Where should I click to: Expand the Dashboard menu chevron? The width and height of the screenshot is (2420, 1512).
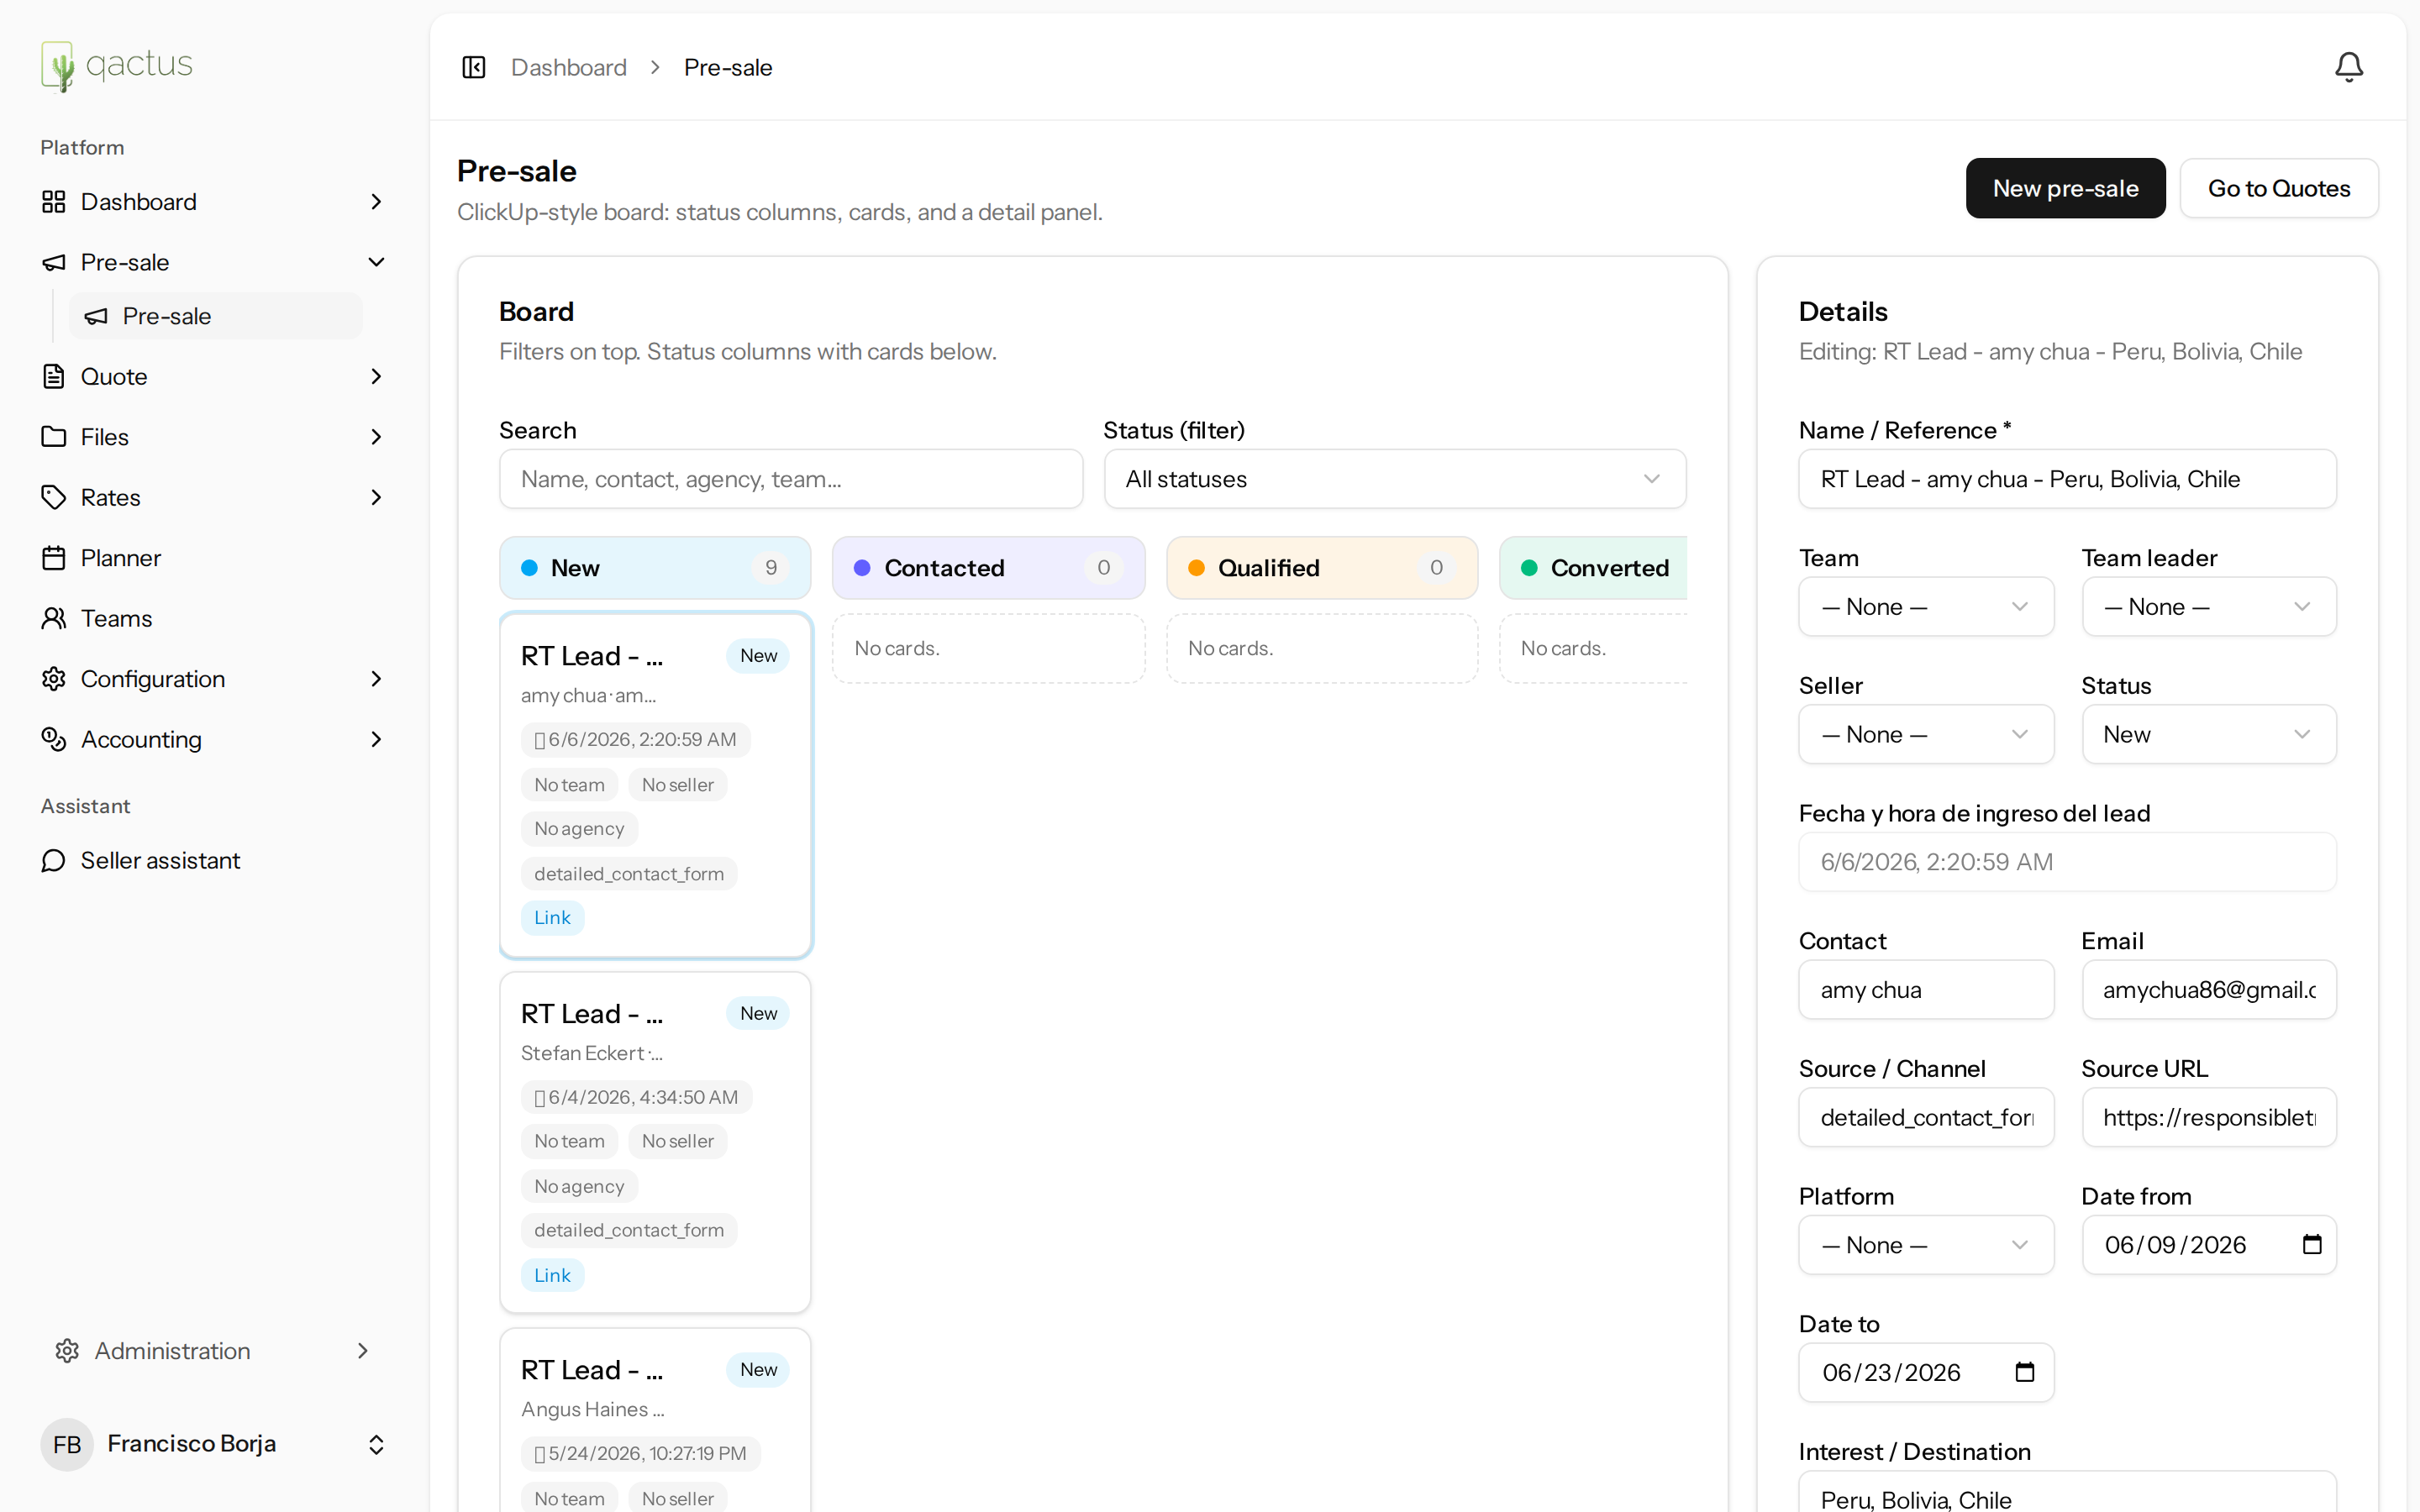(x=376, y=202)
